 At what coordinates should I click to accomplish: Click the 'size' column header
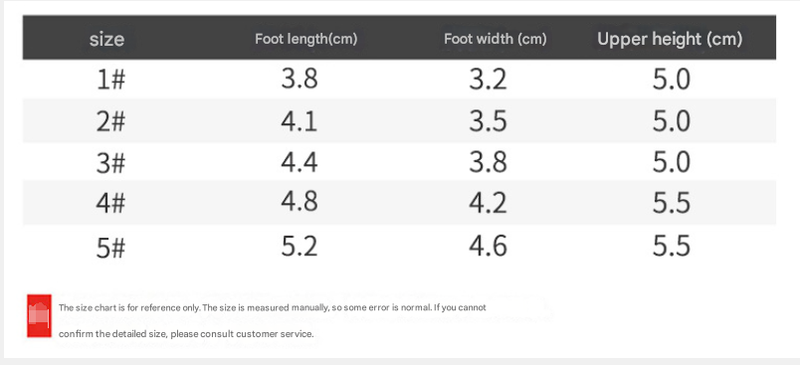pyautogui.click(x=107, y=39)
